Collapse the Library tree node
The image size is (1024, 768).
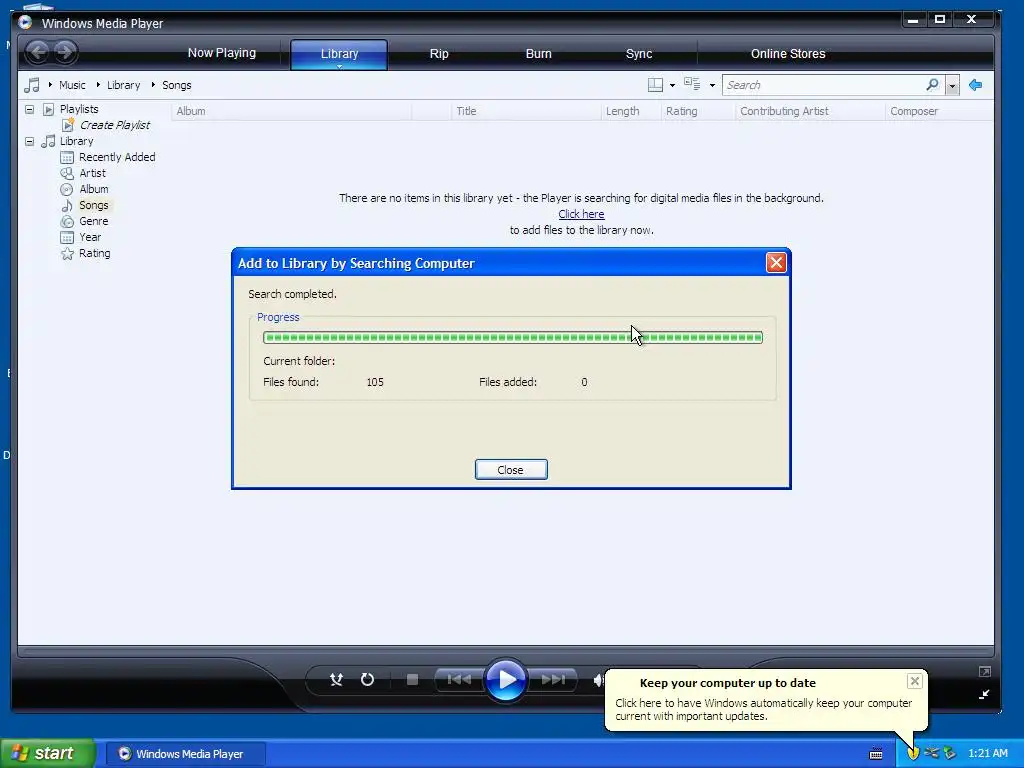point(29,141)
